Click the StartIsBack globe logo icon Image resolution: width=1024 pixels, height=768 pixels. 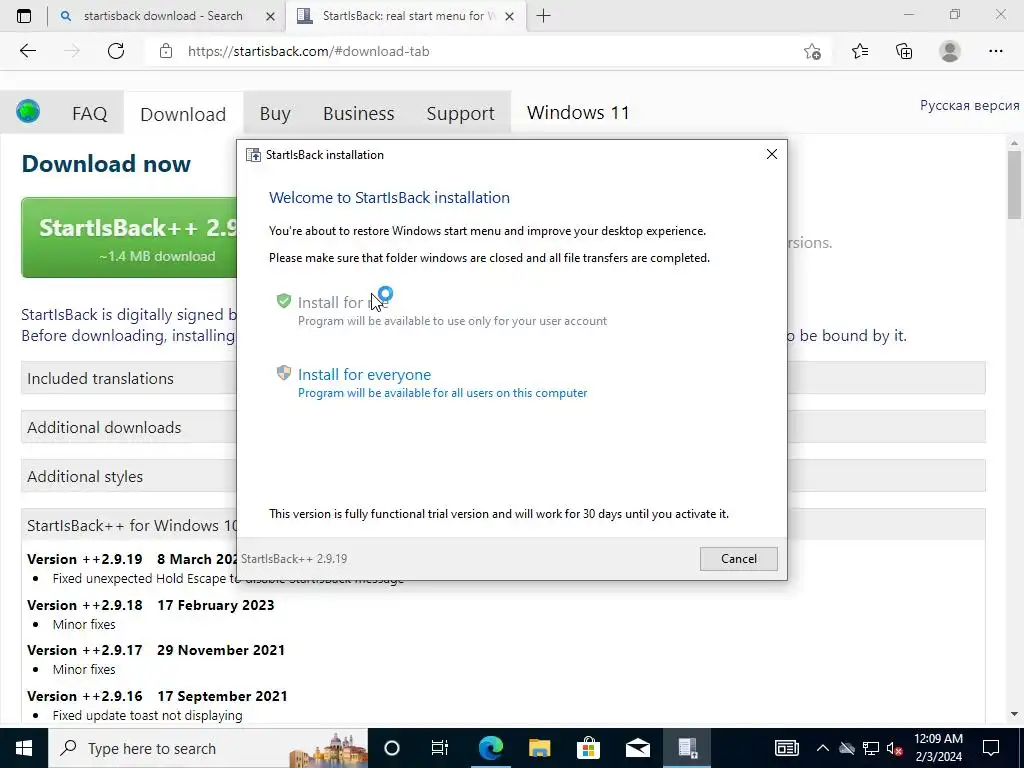28,112
